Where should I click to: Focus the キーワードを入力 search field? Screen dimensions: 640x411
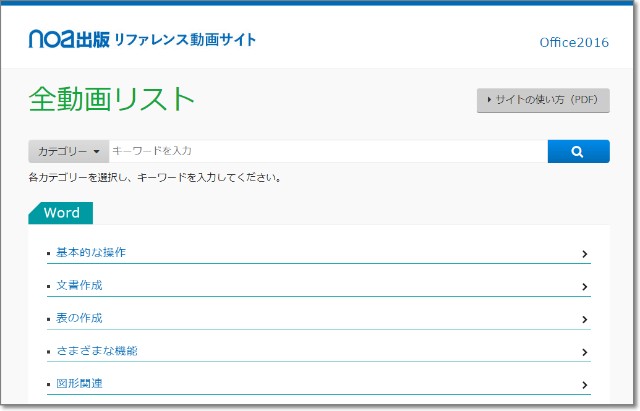[x=327, y=152]
